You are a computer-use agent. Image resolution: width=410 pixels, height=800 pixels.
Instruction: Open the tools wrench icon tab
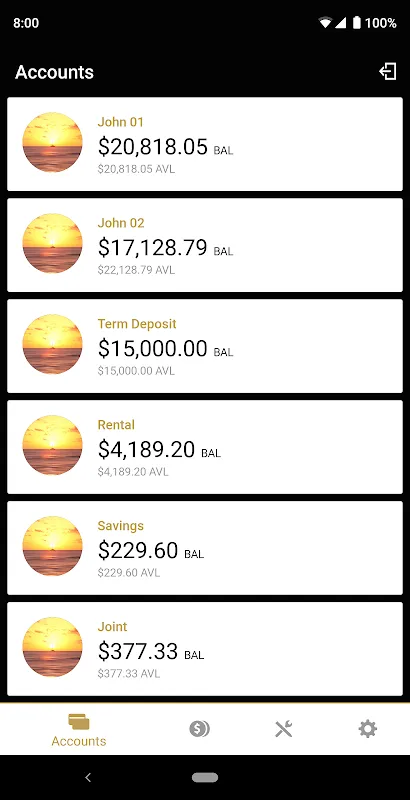tap(284, 729)
